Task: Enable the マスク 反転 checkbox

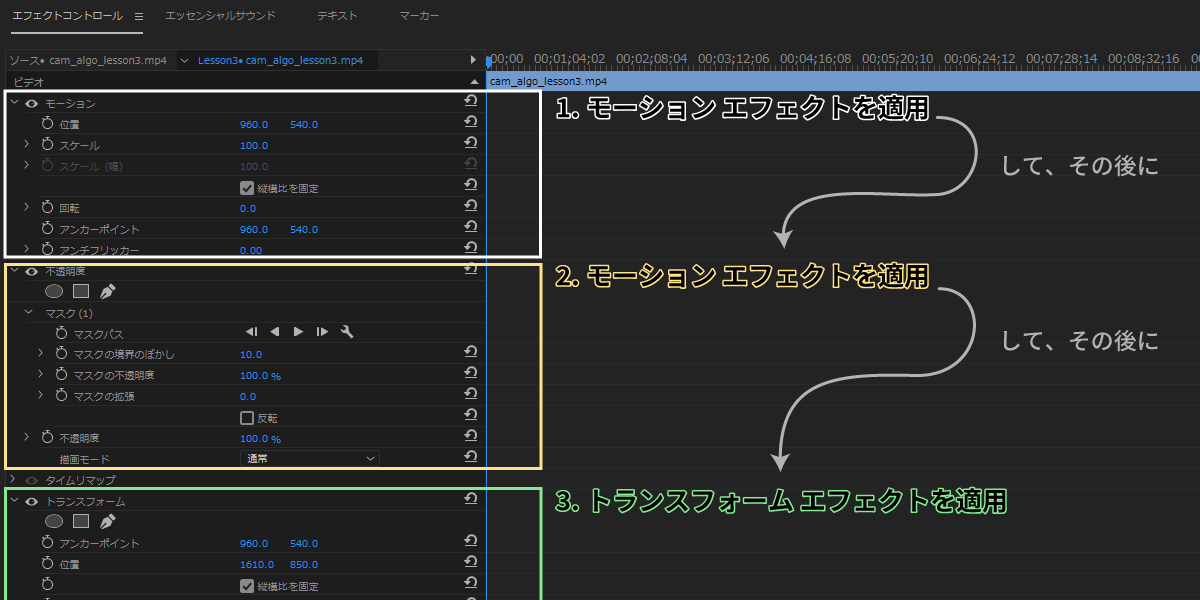Action: point(247,418)
